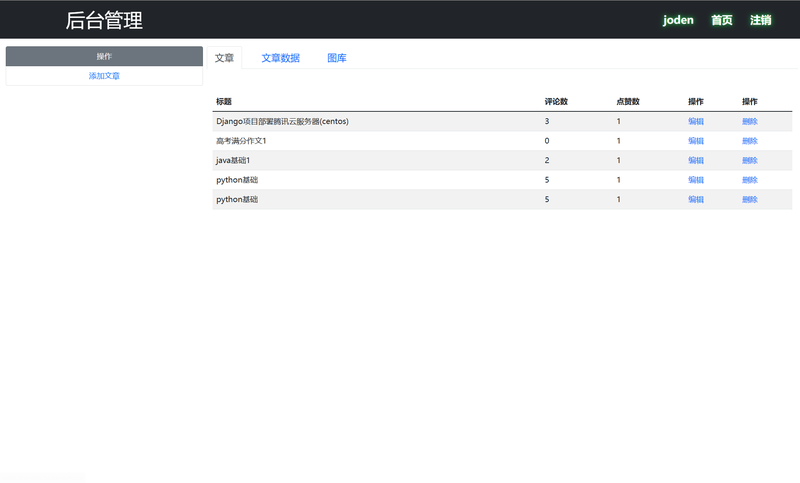
Task: Delete the java基础1 article
Action: point(749,160)
